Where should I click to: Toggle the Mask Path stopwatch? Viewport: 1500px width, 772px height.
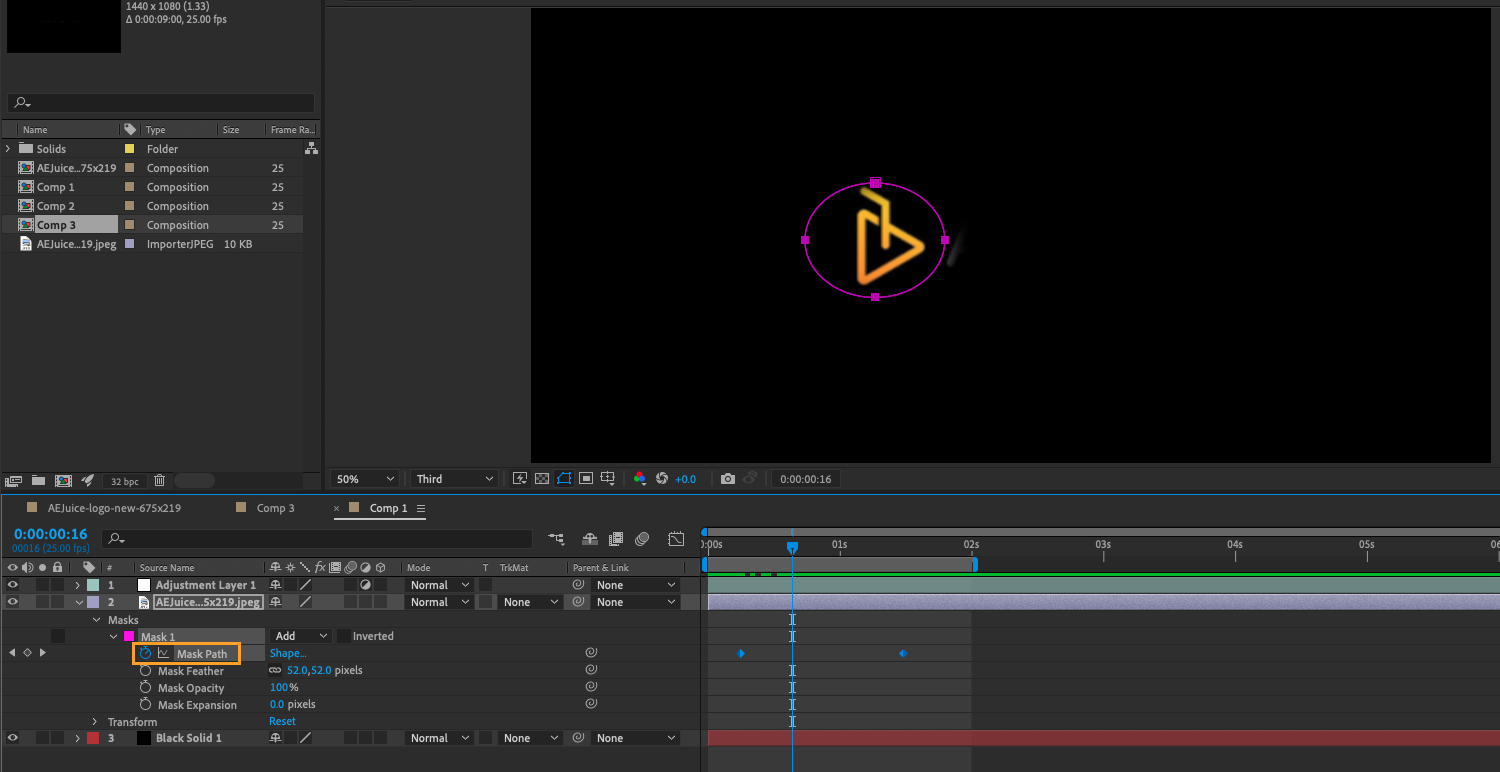pyautogui.click(x=146, y=653)
